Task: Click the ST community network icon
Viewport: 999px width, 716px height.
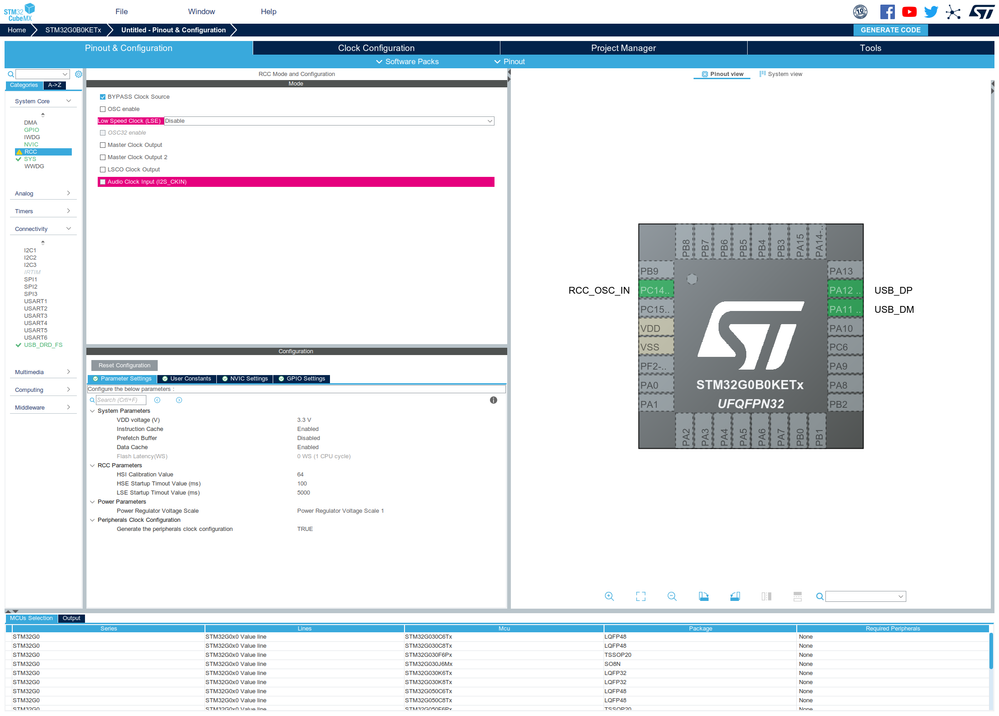Action: [953, 11]
